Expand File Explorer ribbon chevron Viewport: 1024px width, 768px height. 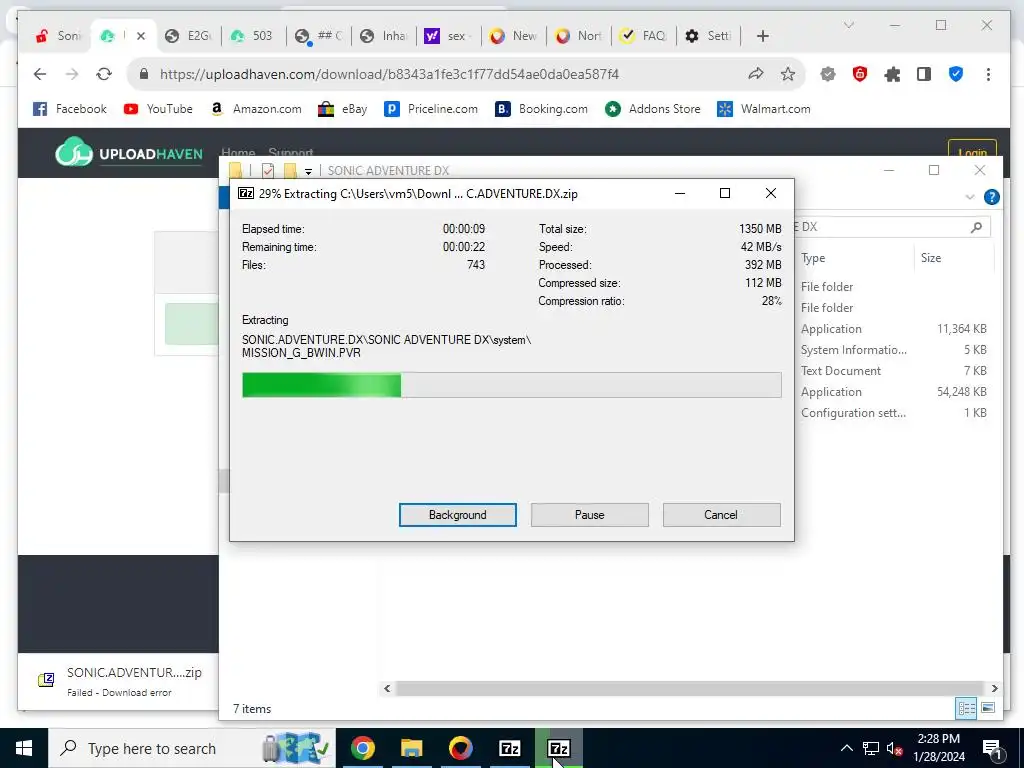click(x=969, y=197)
